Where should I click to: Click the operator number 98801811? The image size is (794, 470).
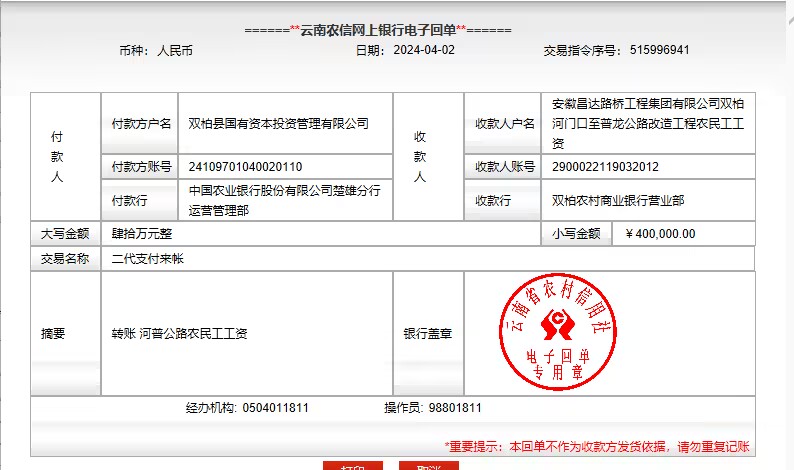pyautogui.click(x=455, y=409)
